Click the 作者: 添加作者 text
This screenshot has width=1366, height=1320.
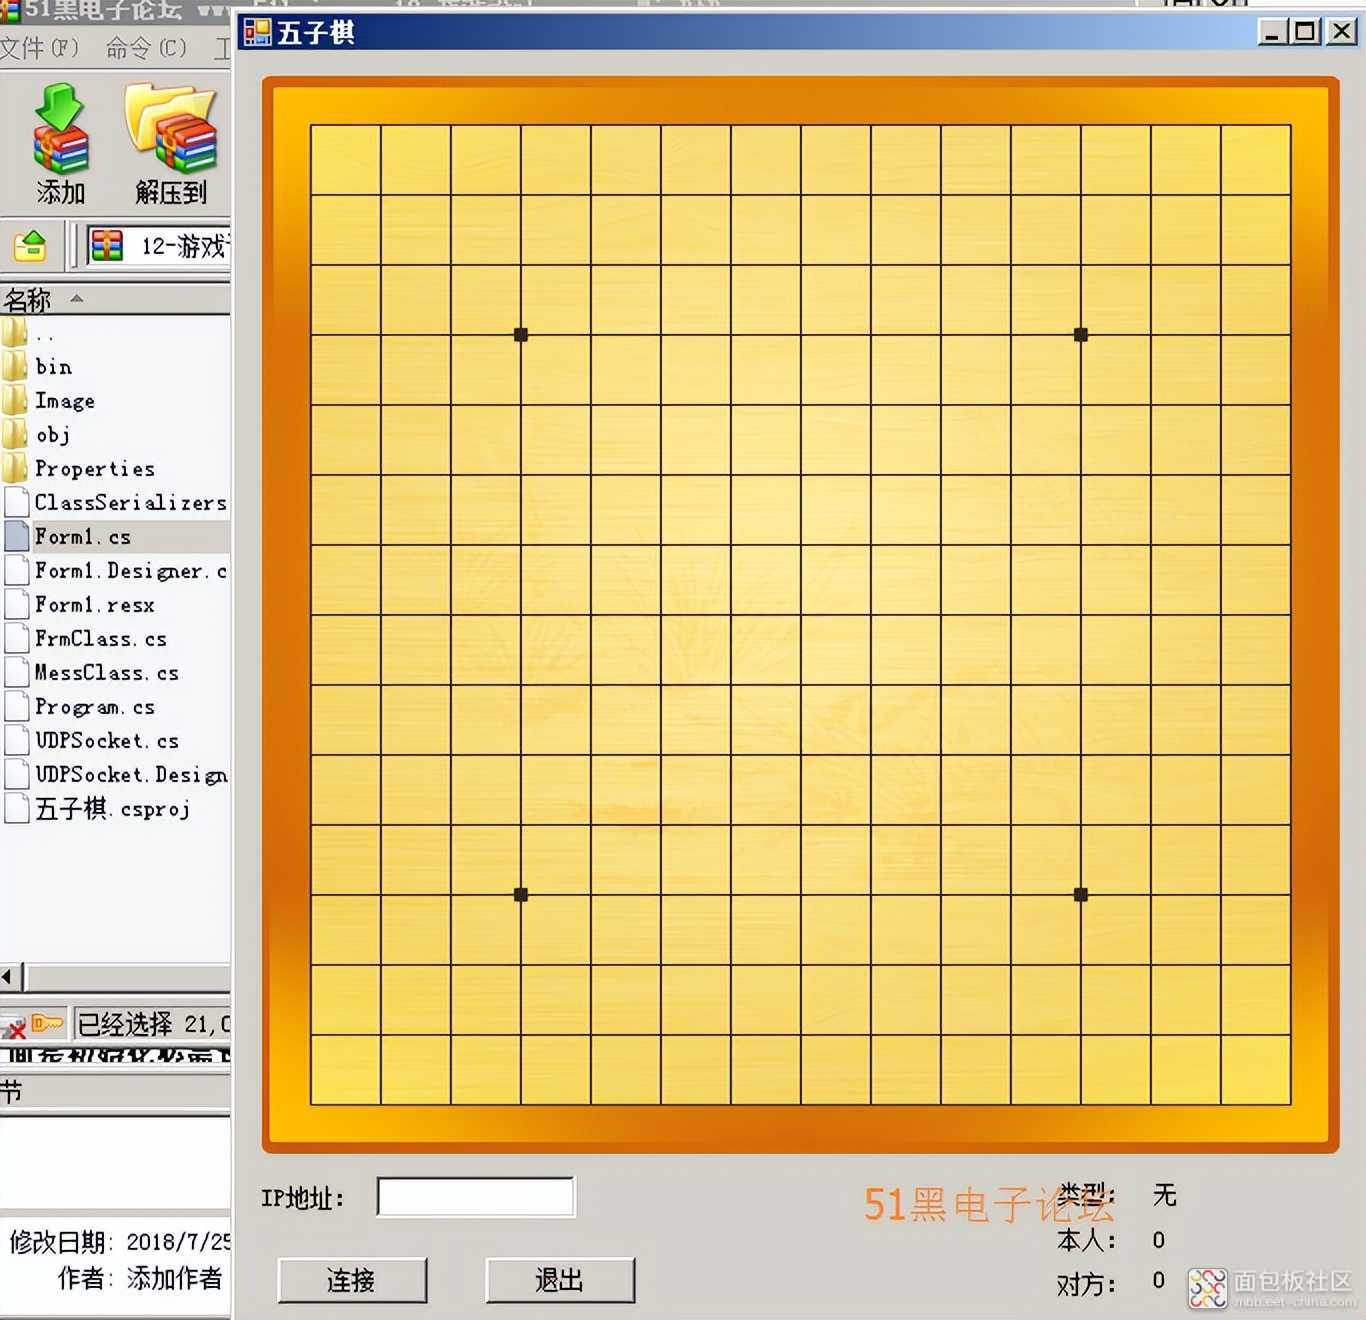[140, 1278]
